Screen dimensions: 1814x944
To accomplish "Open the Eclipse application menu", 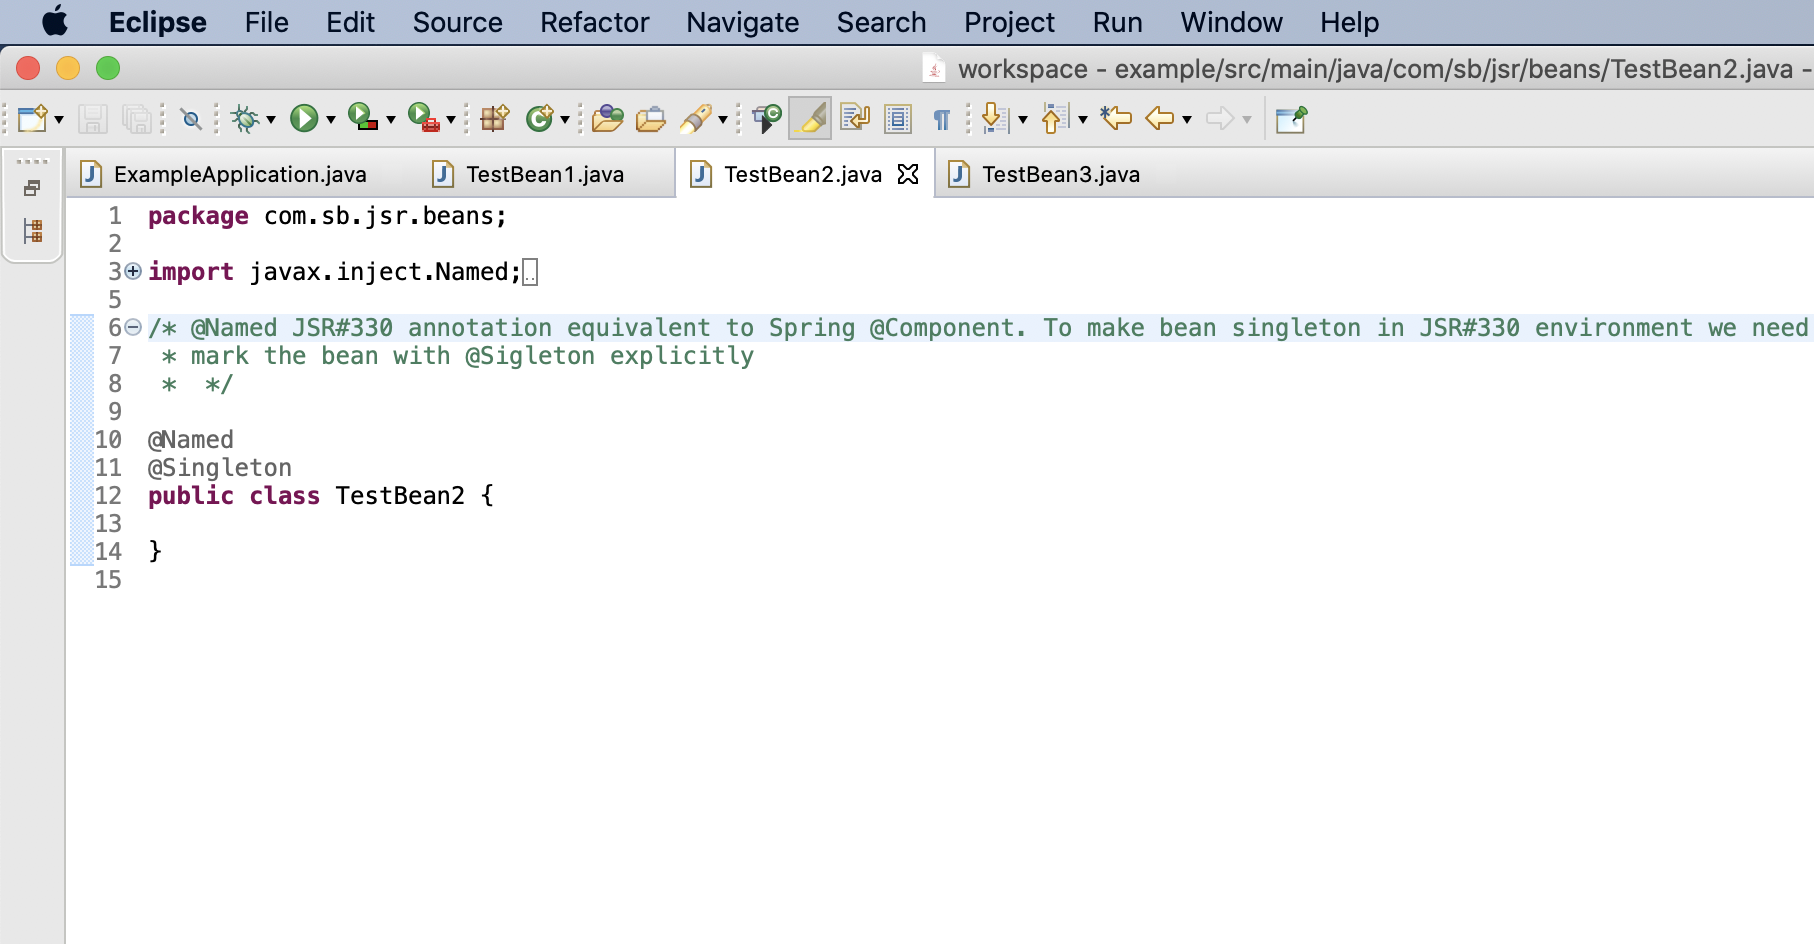I will pos(157,22).
